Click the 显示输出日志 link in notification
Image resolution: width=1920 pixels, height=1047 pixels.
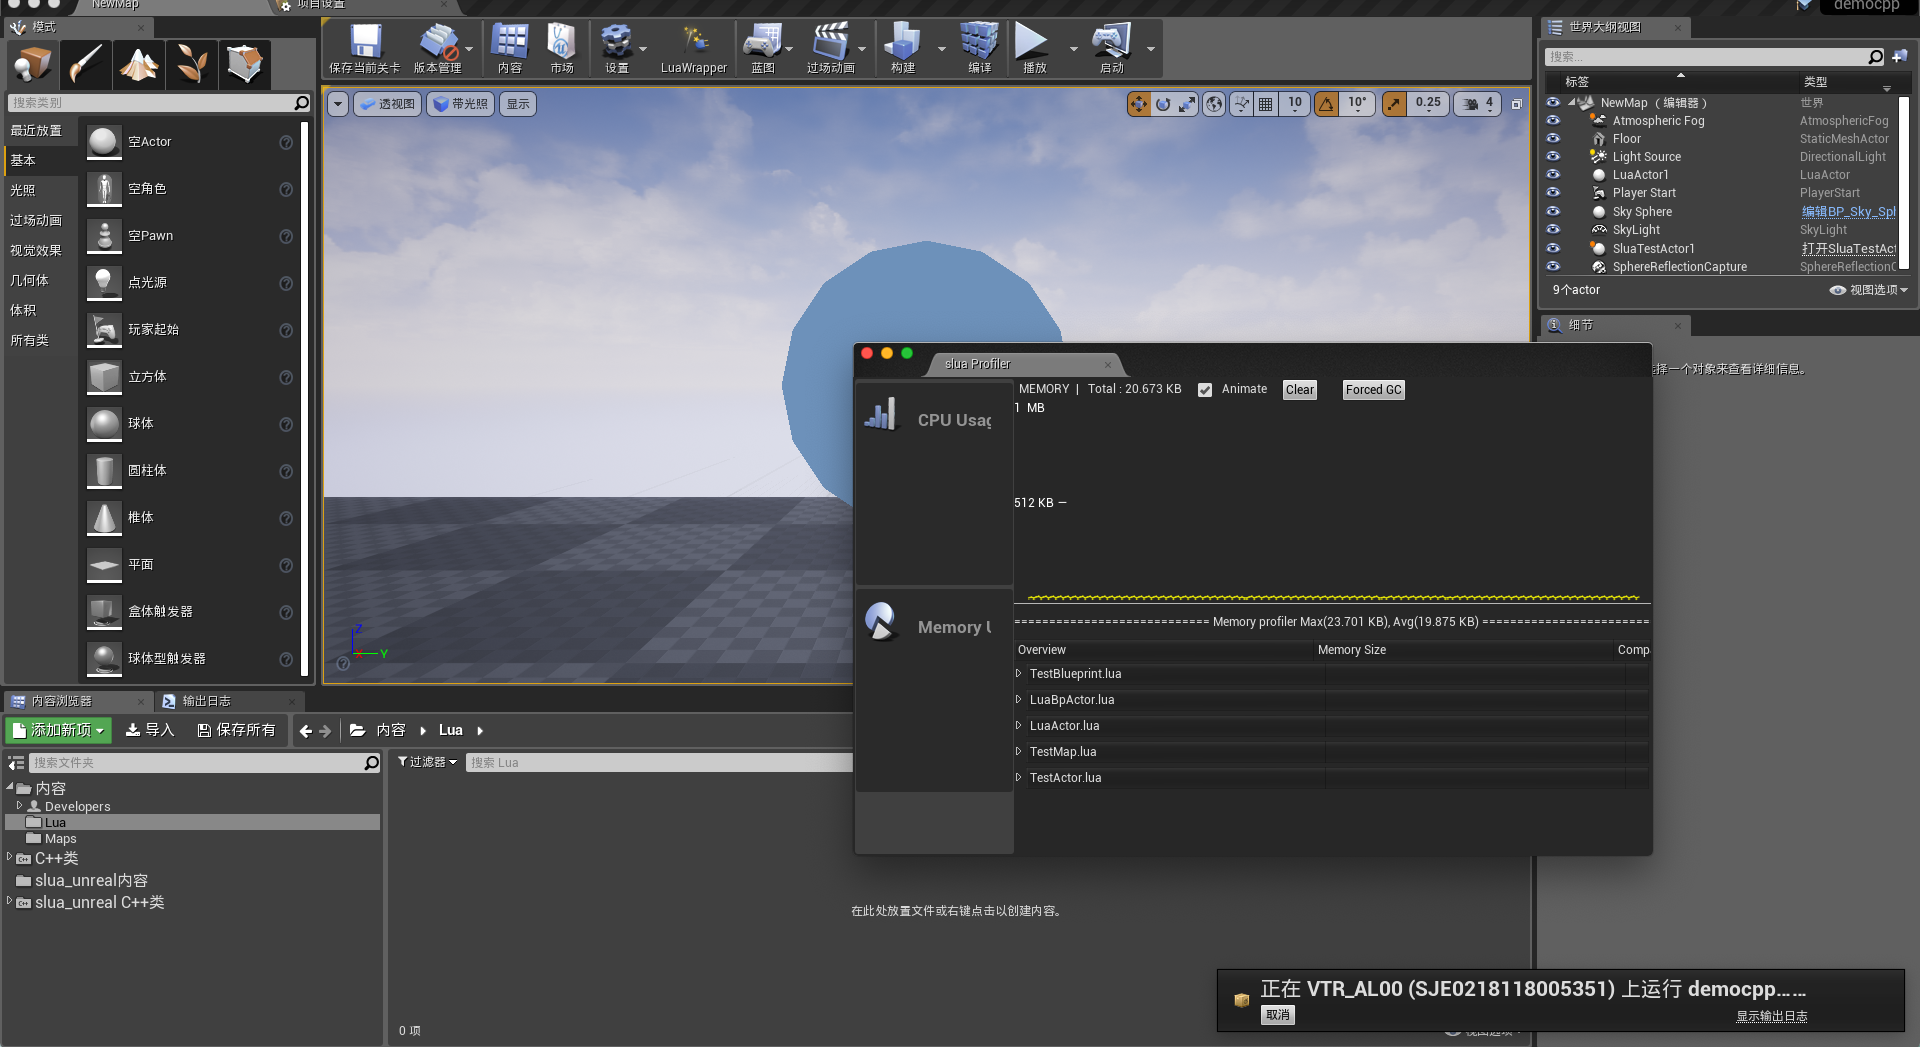1771,1015
